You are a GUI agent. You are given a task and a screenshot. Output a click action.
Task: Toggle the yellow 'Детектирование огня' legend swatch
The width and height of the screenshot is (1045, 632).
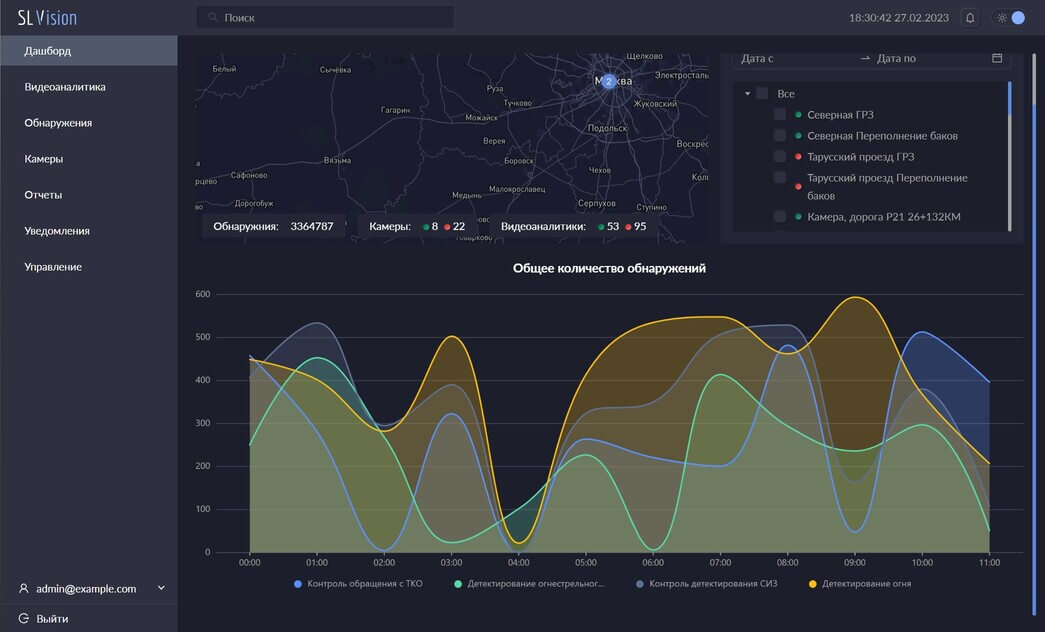click(x=812, y=583)
